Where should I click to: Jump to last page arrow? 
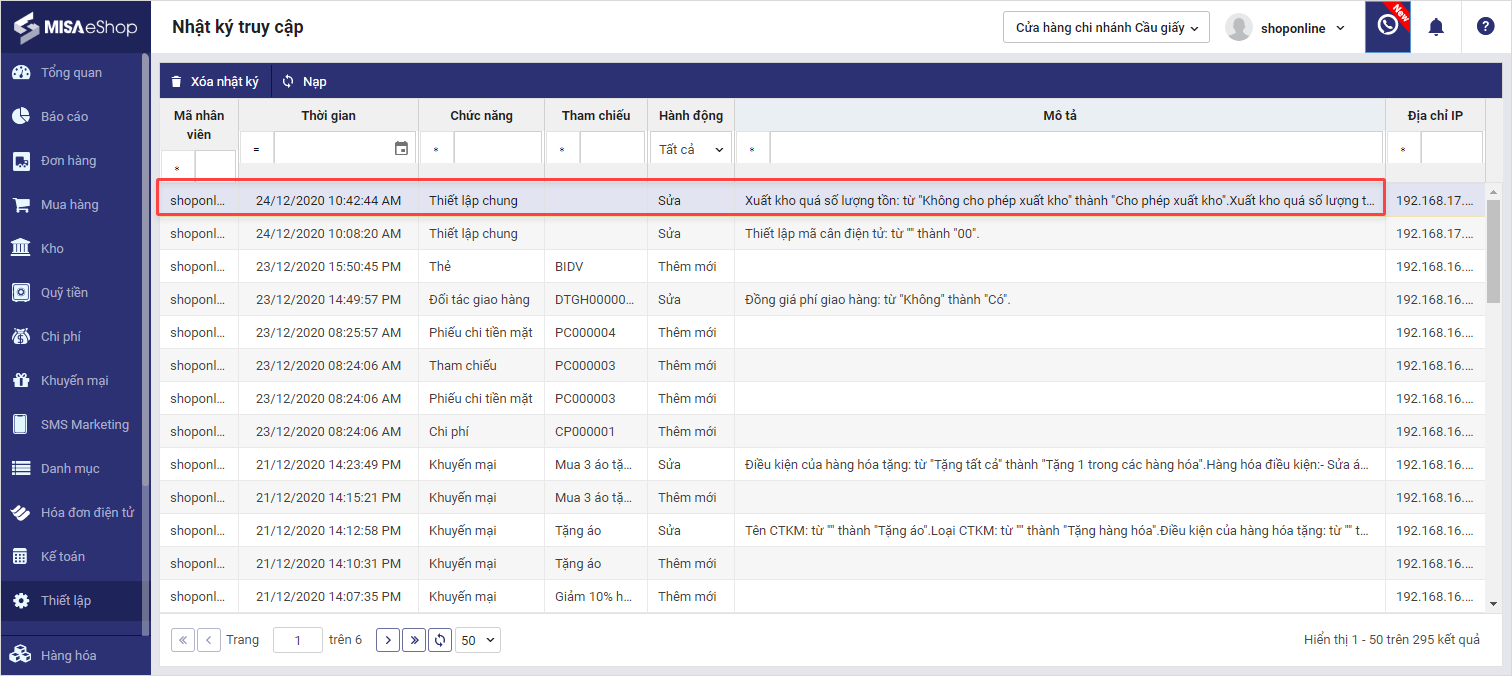pos(414,640)
